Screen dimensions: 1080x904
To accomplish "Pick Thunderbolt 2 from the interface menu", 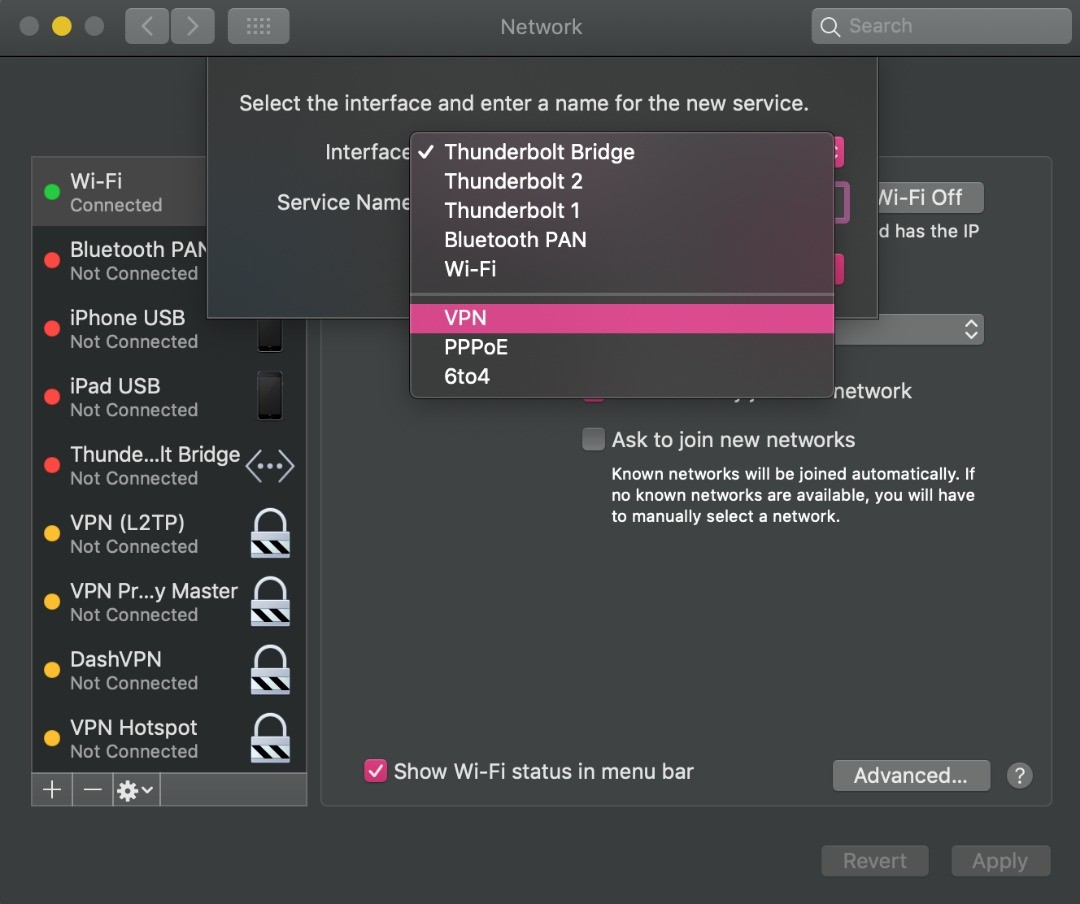I will click(x=513, y=182).
